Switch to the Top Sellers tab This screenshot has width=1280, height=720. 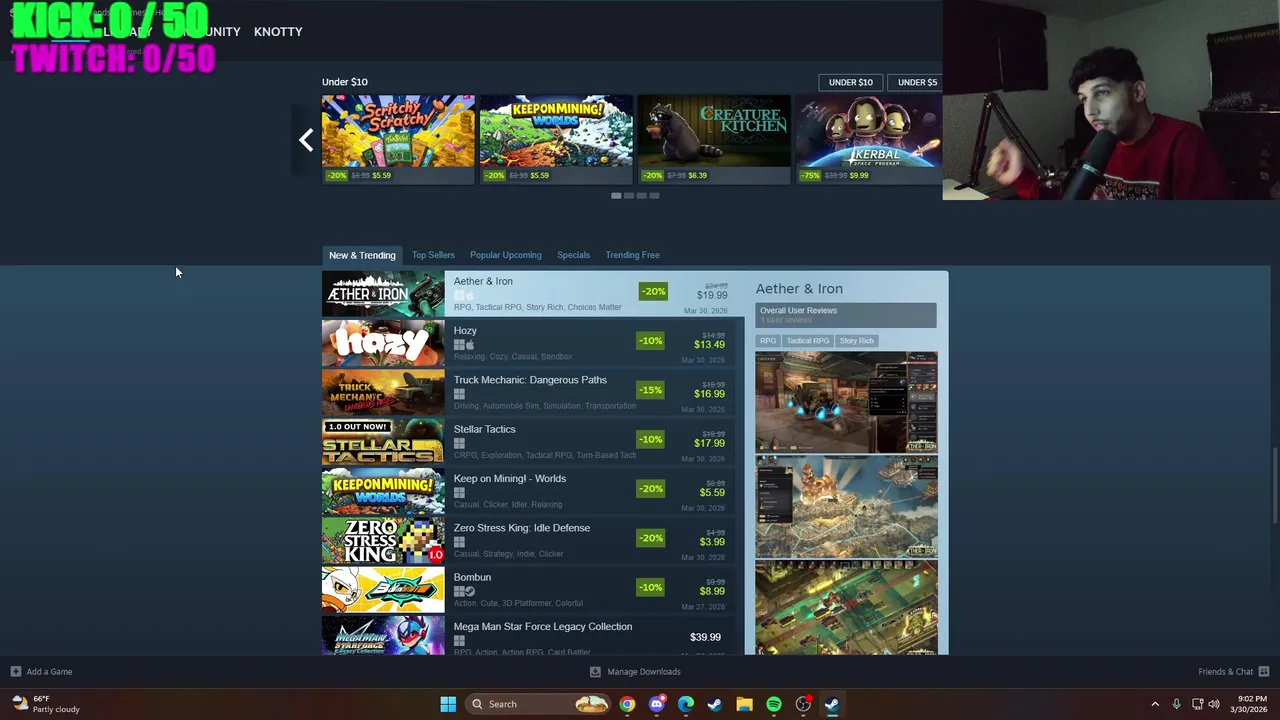pyautogui.click(x=433, y=255)
